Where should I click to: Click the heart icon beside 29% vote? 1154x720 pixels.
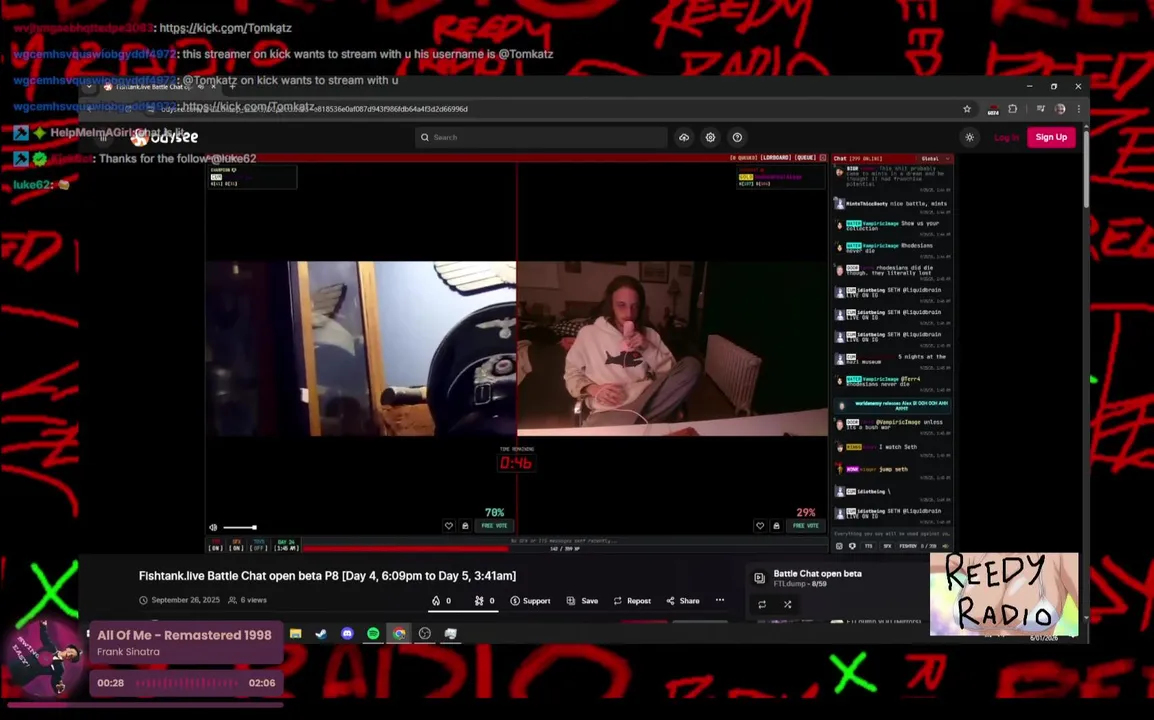(760, 526)
